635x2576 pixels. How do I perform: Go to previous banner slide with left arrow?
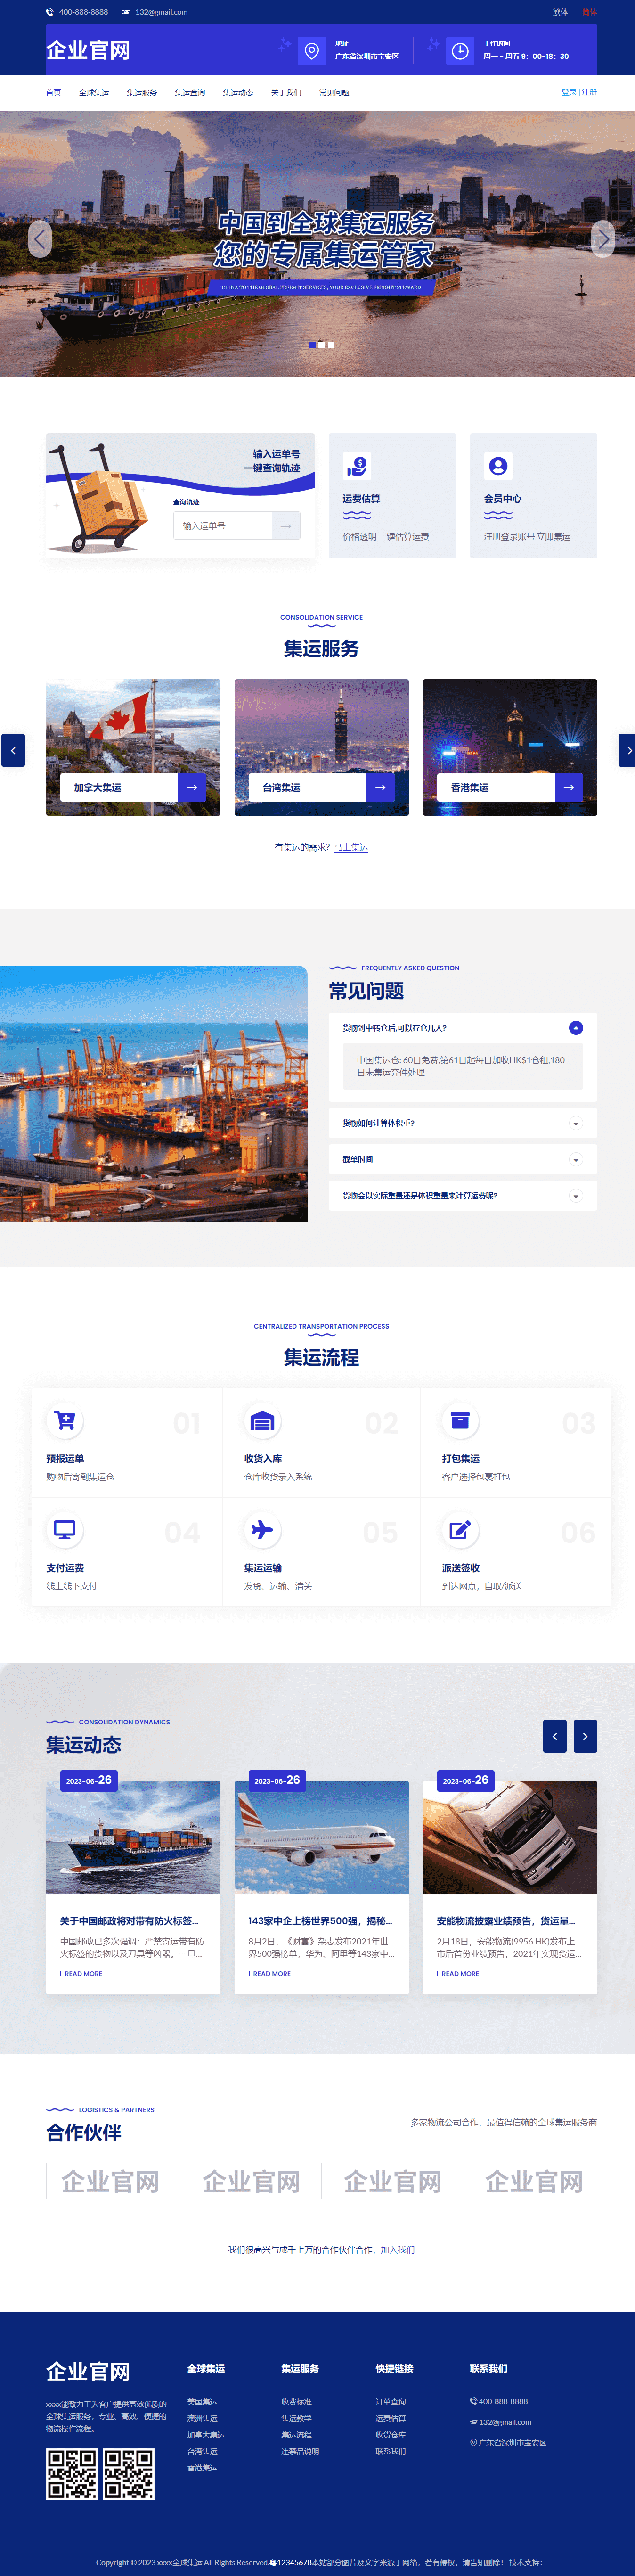point(39,239)
